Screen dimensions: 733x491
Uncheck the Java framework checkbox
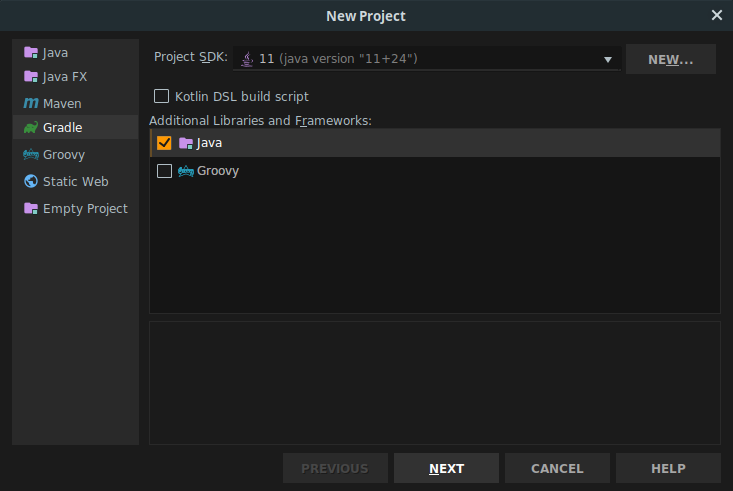tap(164, 143)
